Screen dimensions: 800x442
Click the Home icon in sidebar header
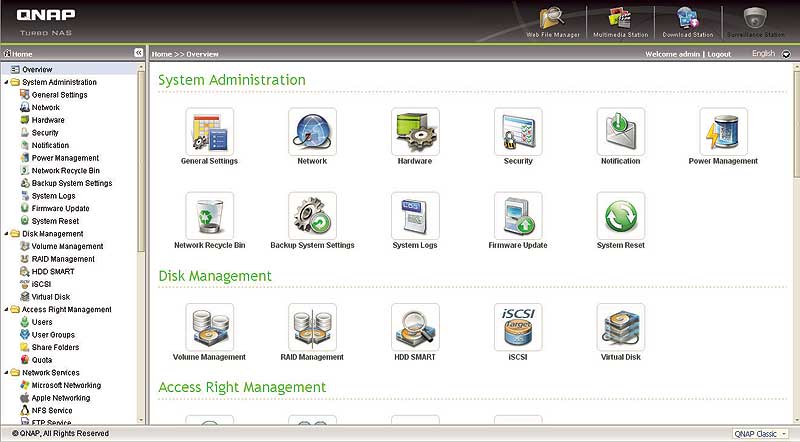point(7,53)
